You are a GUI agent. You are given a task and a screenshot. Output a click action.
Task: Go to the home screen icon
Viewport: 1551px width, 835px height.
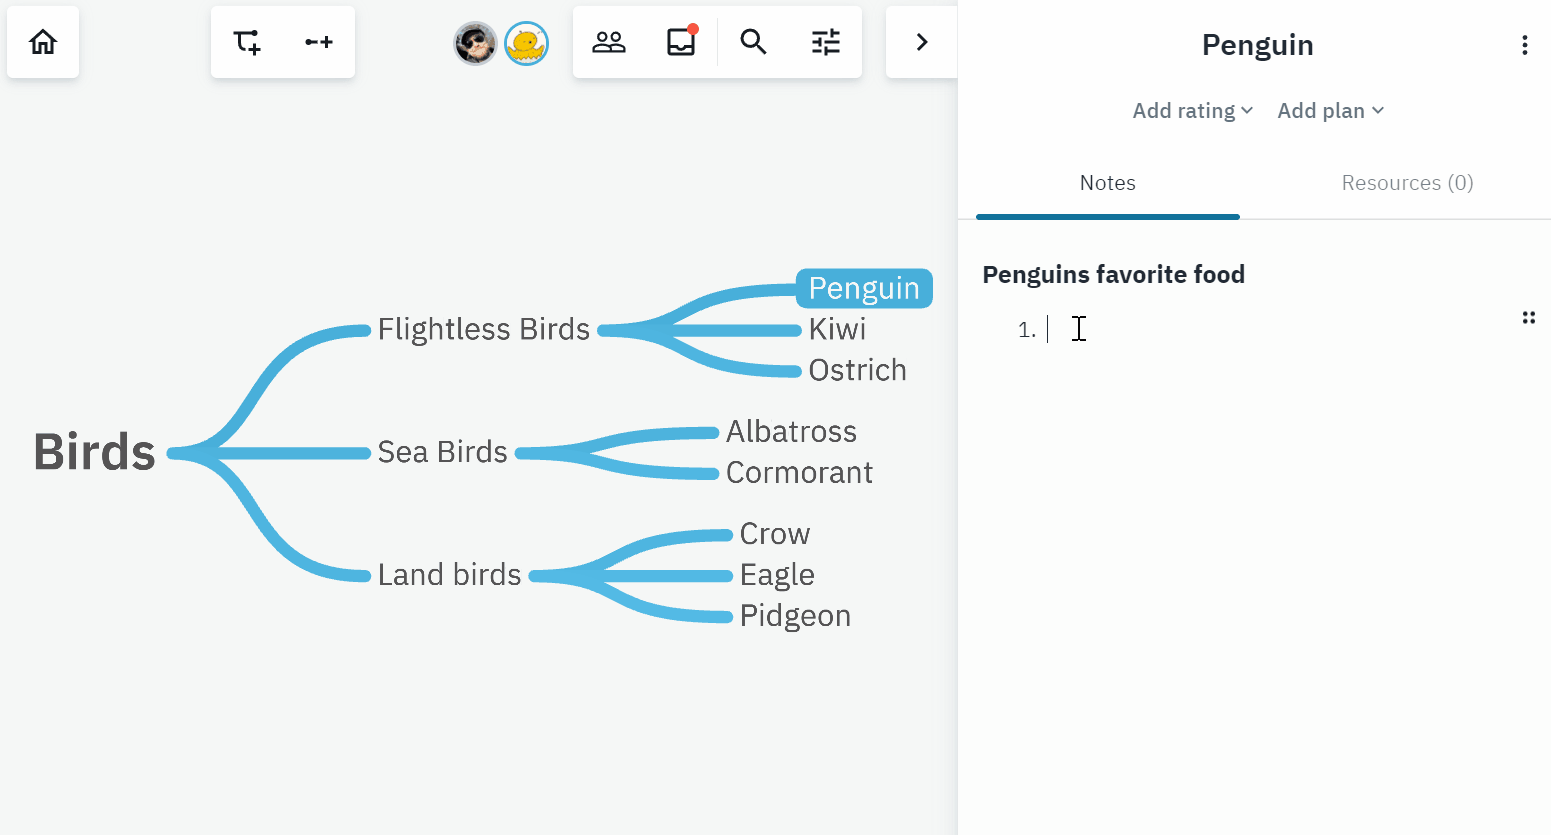point(43,42)
